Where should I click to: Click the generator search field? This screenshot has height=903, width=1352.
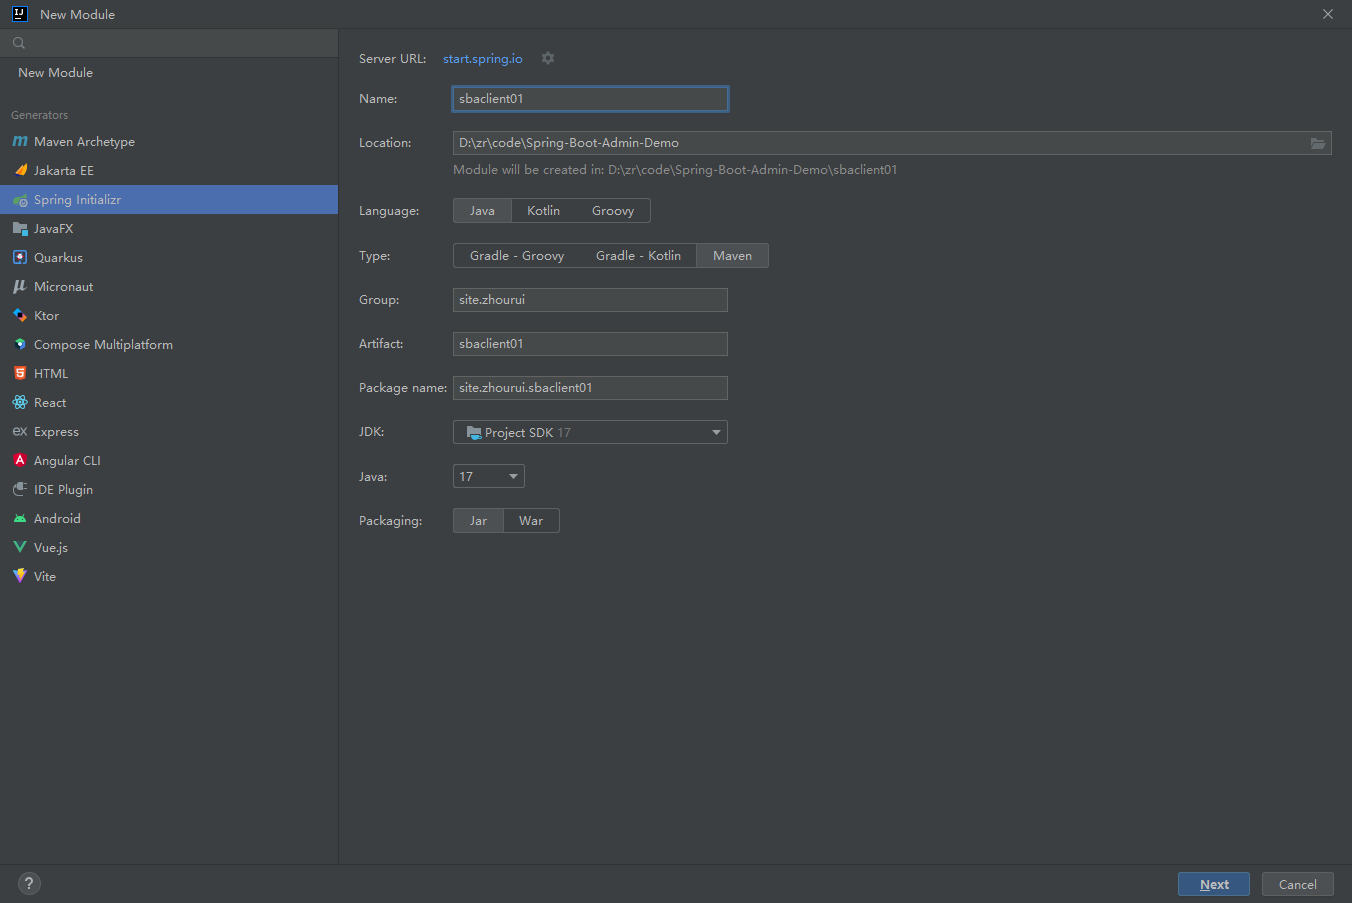click(169, 43)
